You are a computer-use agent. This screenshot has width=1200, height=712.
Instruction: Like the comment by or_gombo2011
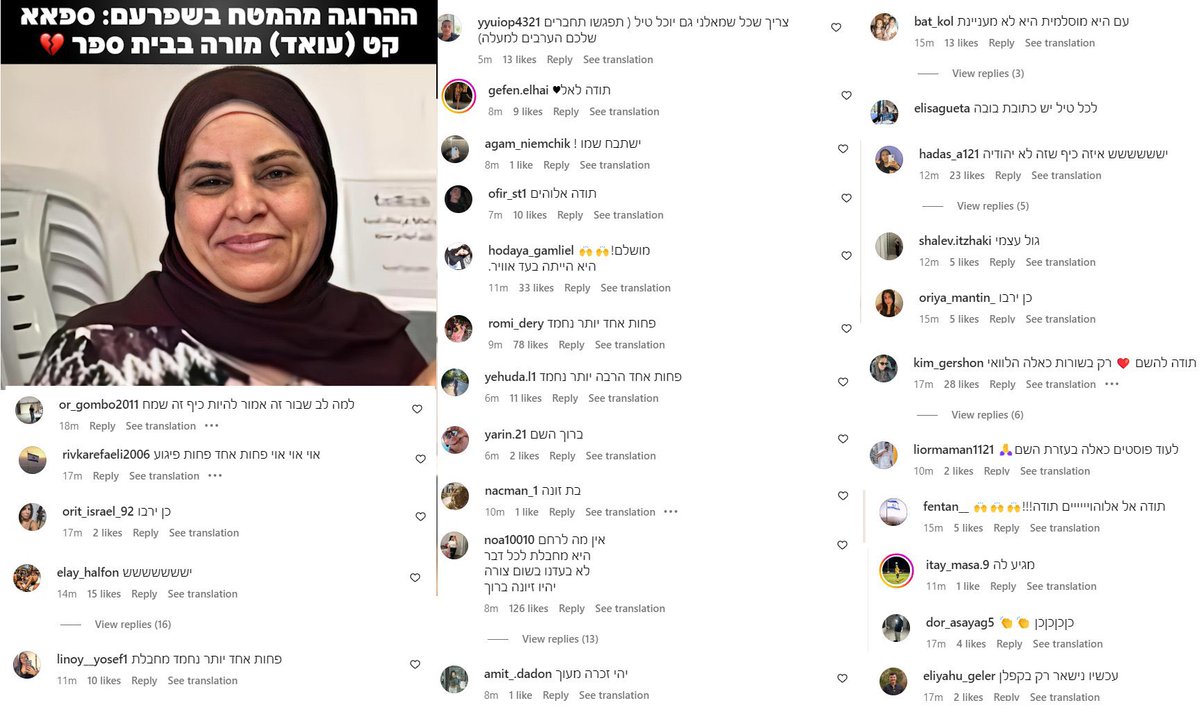tap(417, 409)
